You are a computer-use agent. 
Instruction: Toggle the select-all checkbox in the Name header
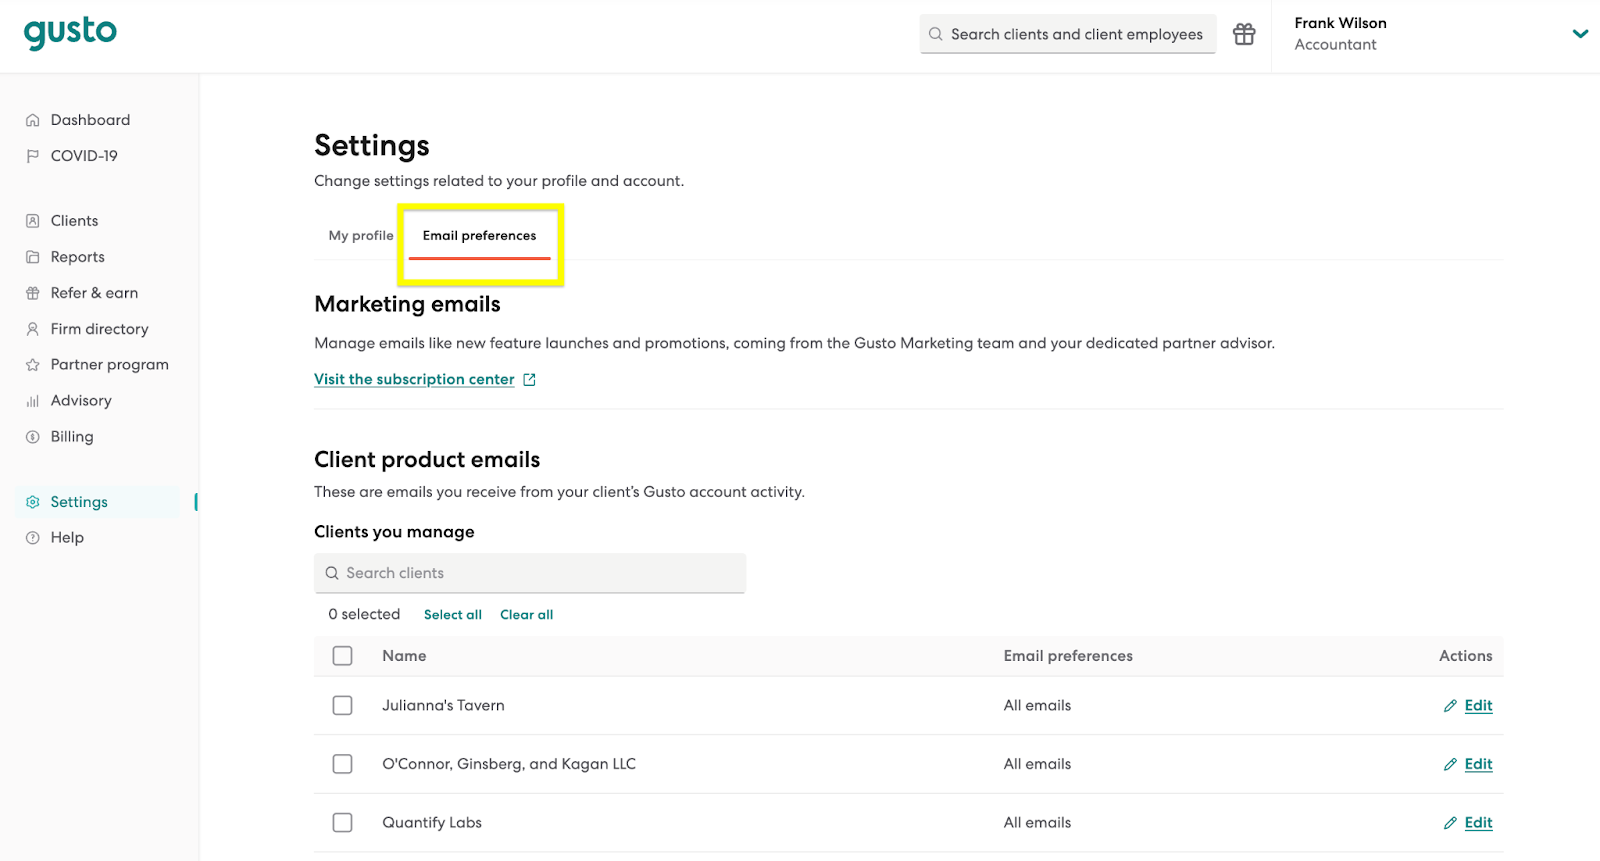[343, 656]
